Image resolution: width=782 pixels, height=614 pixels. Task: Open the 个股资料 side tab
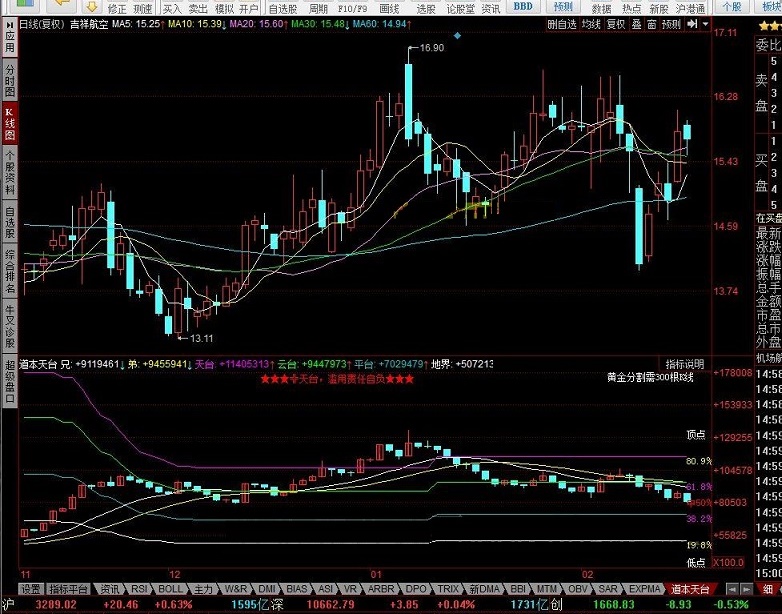coord(10,173)
